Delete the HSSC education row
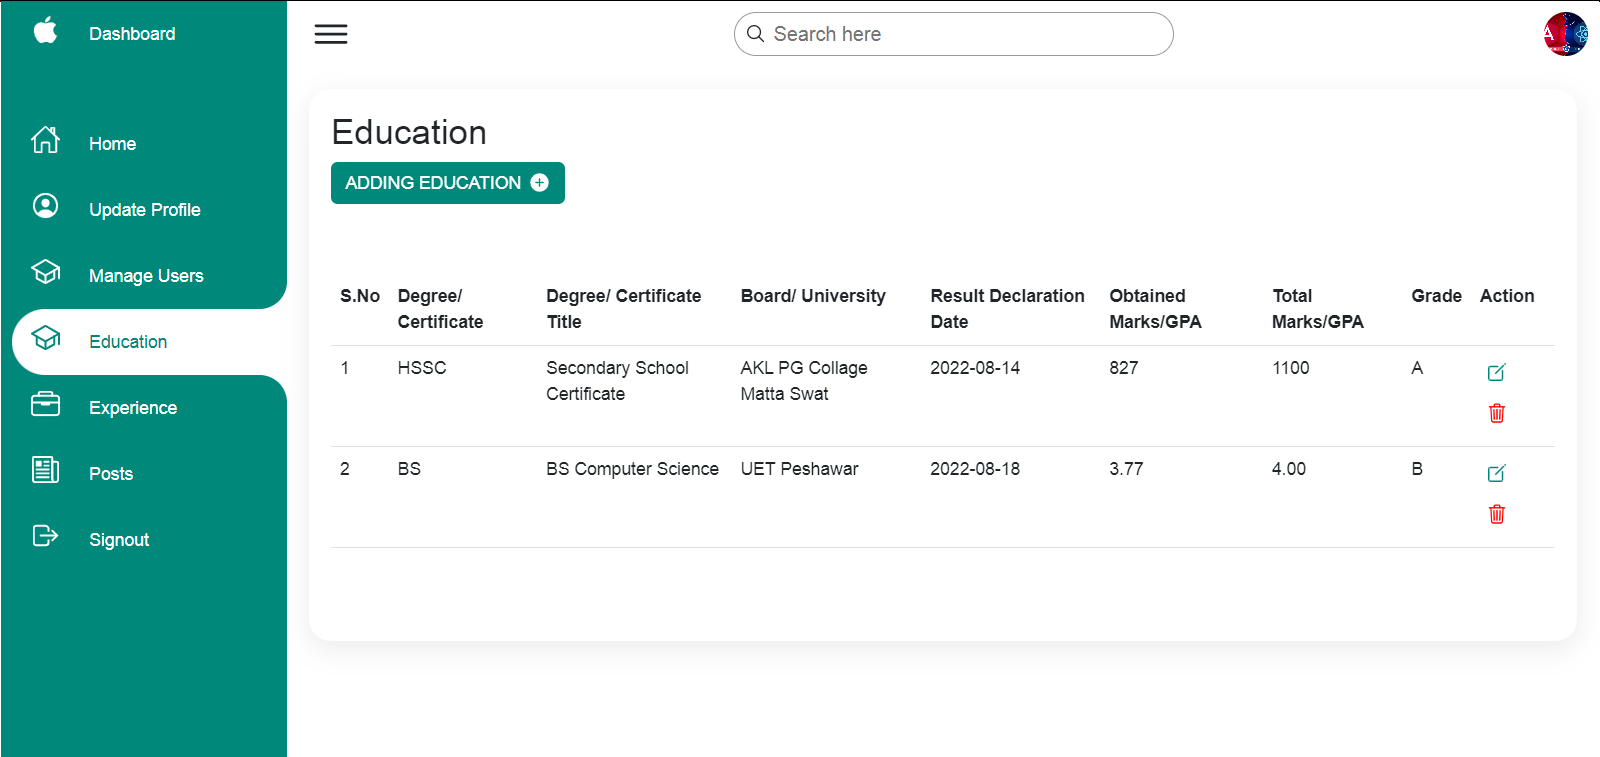Image resolution: width=1600 pixels, height=757 pixels. (1497, 413)
